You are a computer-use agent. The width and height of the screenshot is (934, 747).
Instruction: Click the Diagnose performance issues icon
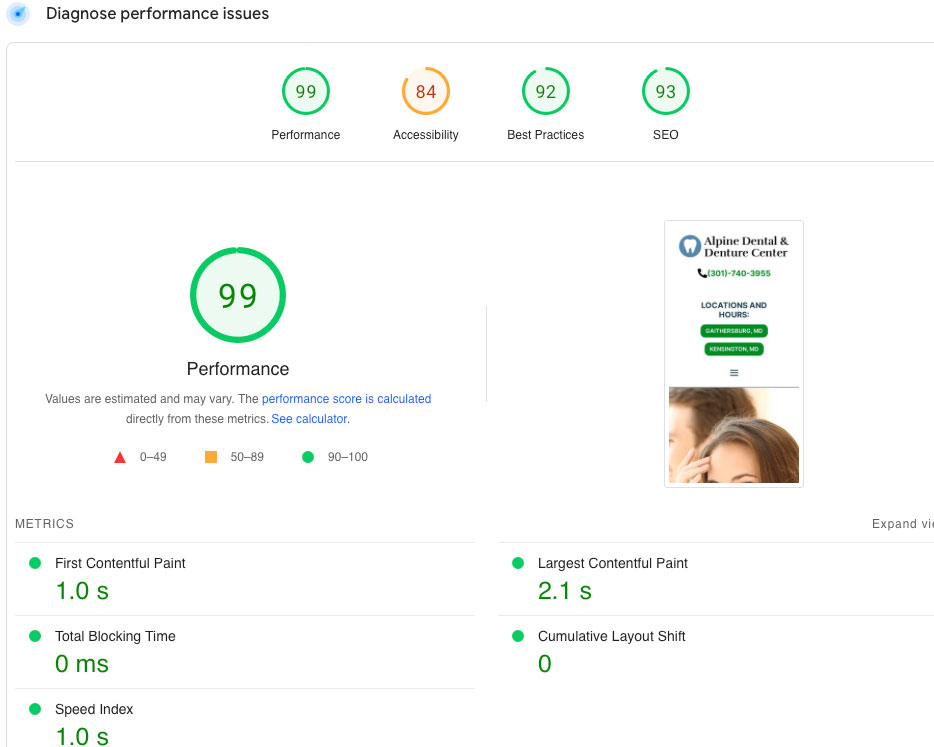point(18,14)
